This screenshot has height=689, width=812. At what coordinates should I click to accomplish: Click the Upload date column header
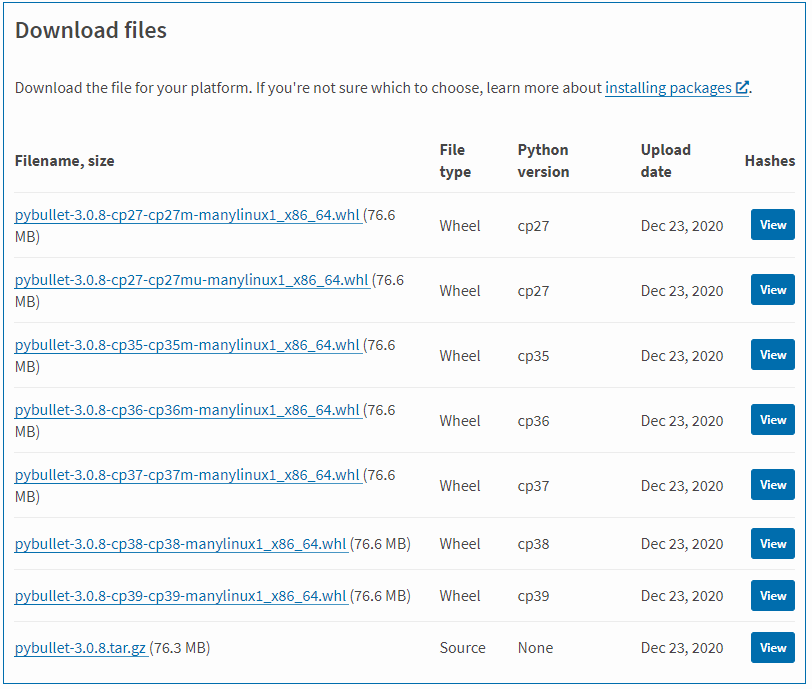coord(666,160)
